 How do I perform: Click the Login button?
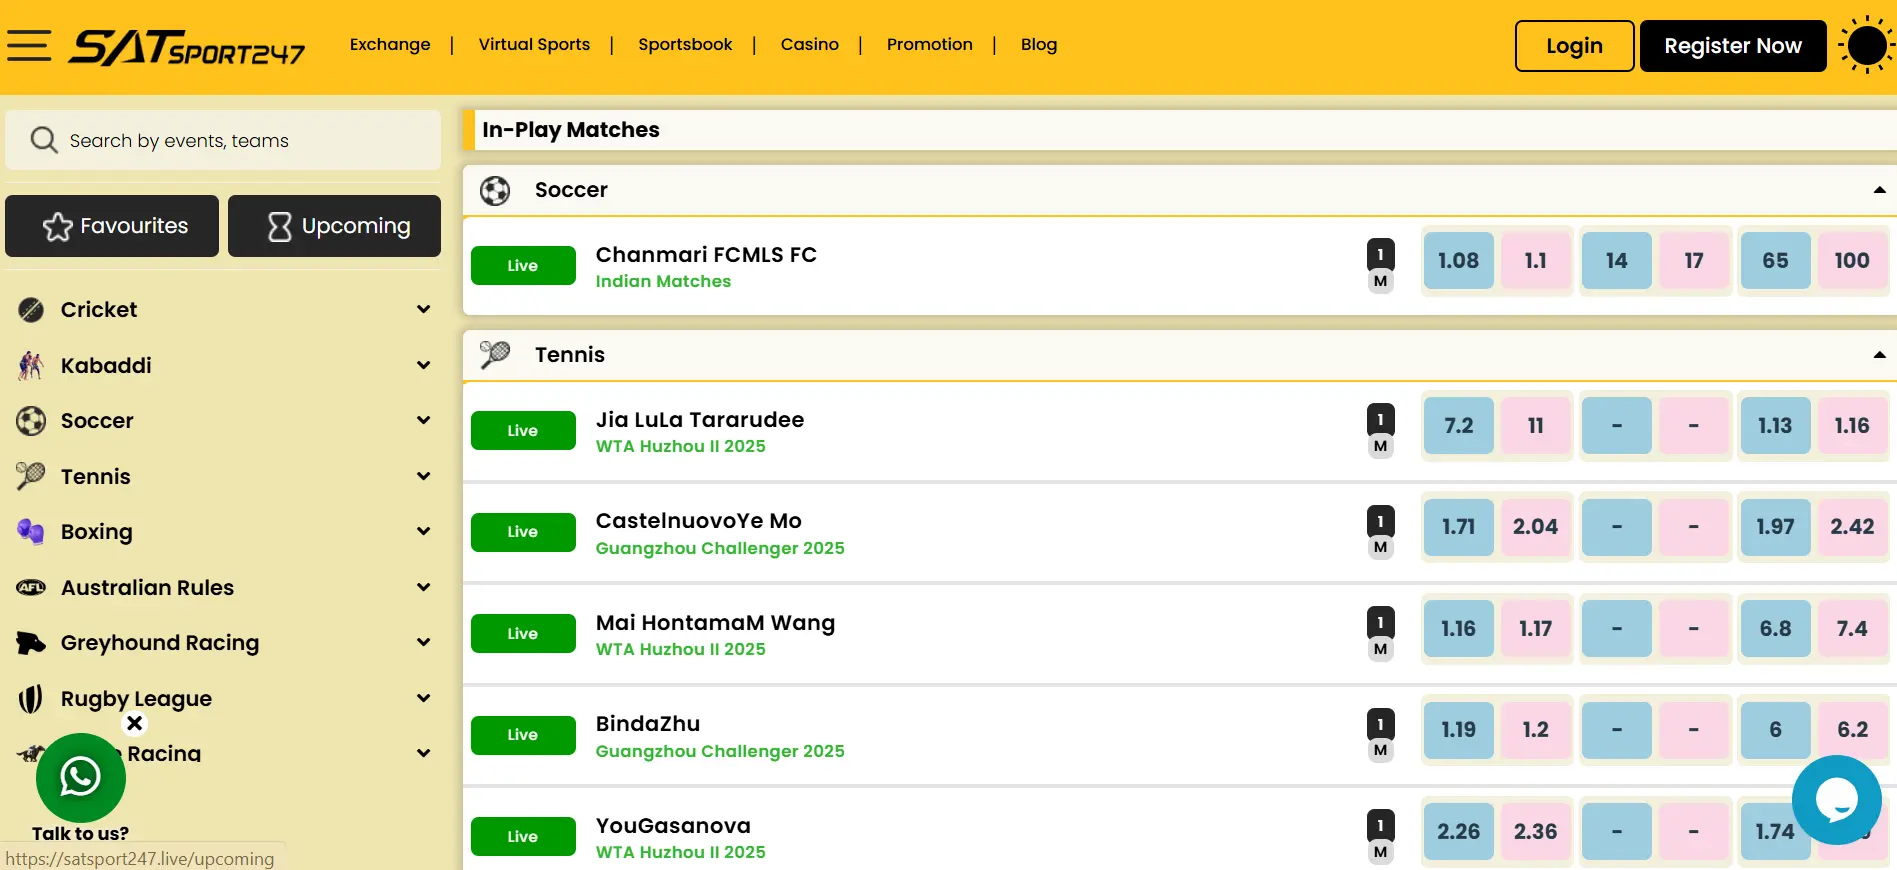point(1574,46)
